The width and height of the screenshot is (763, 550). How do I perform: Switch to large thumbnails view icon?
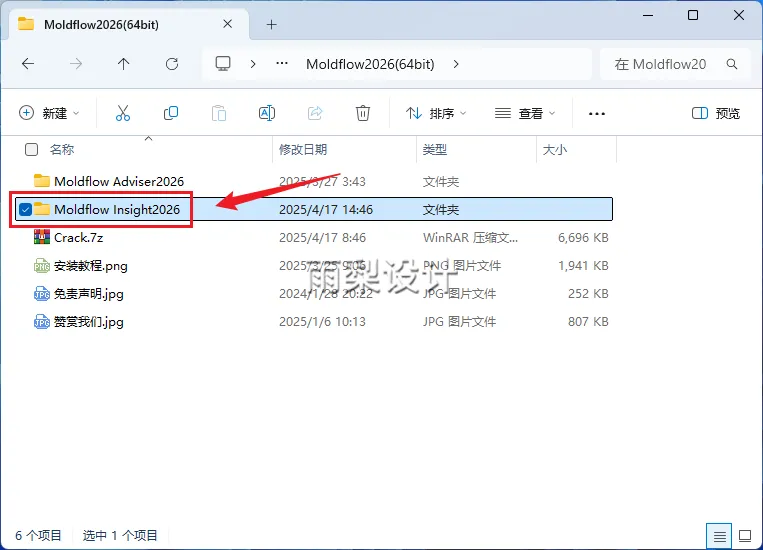tap(745, 536)
